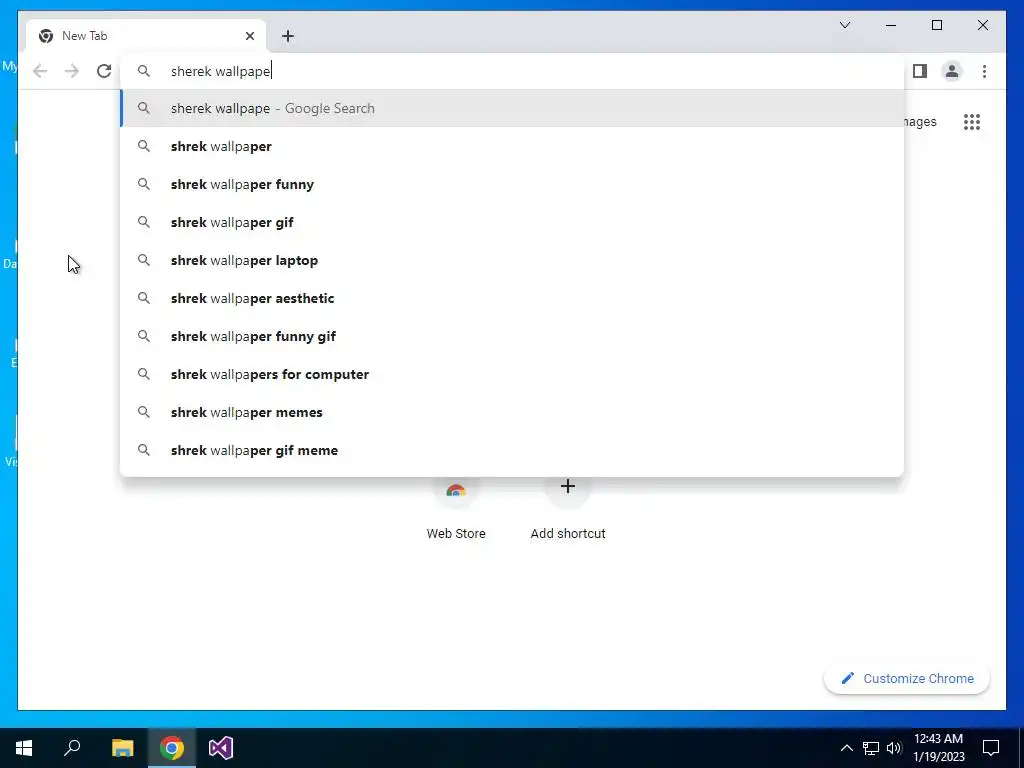Open a new tab with the plus button

288,36
